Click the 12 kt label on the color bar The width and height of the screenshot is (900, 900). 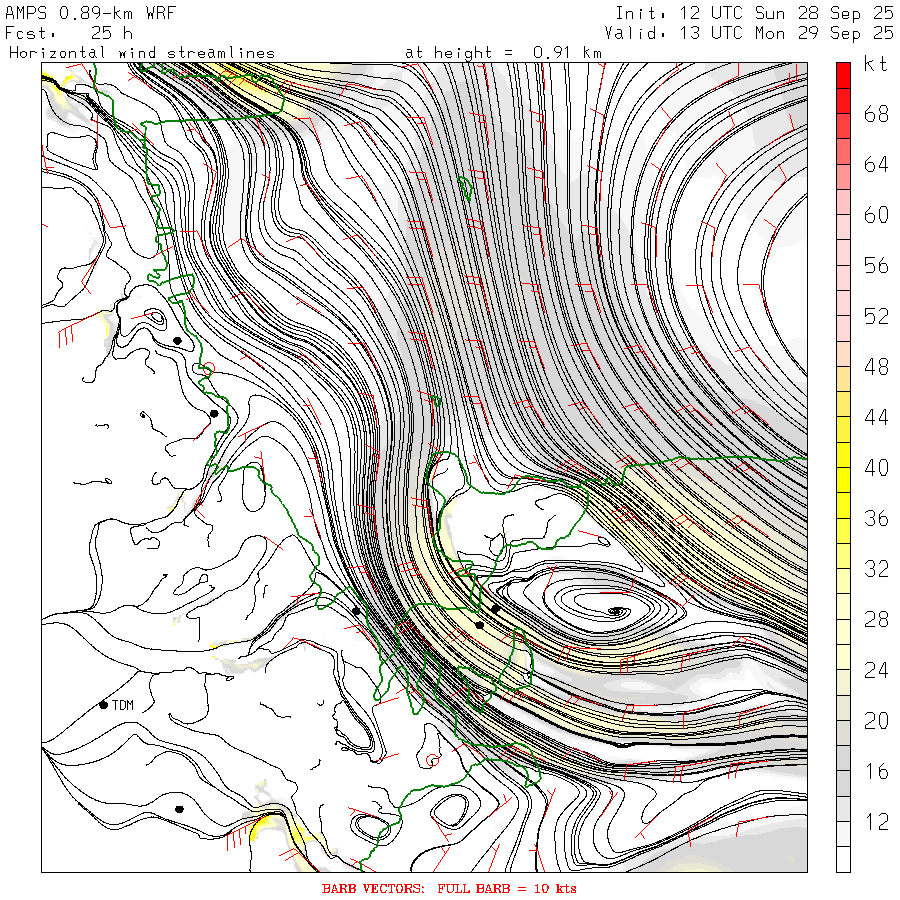(876, 822)
